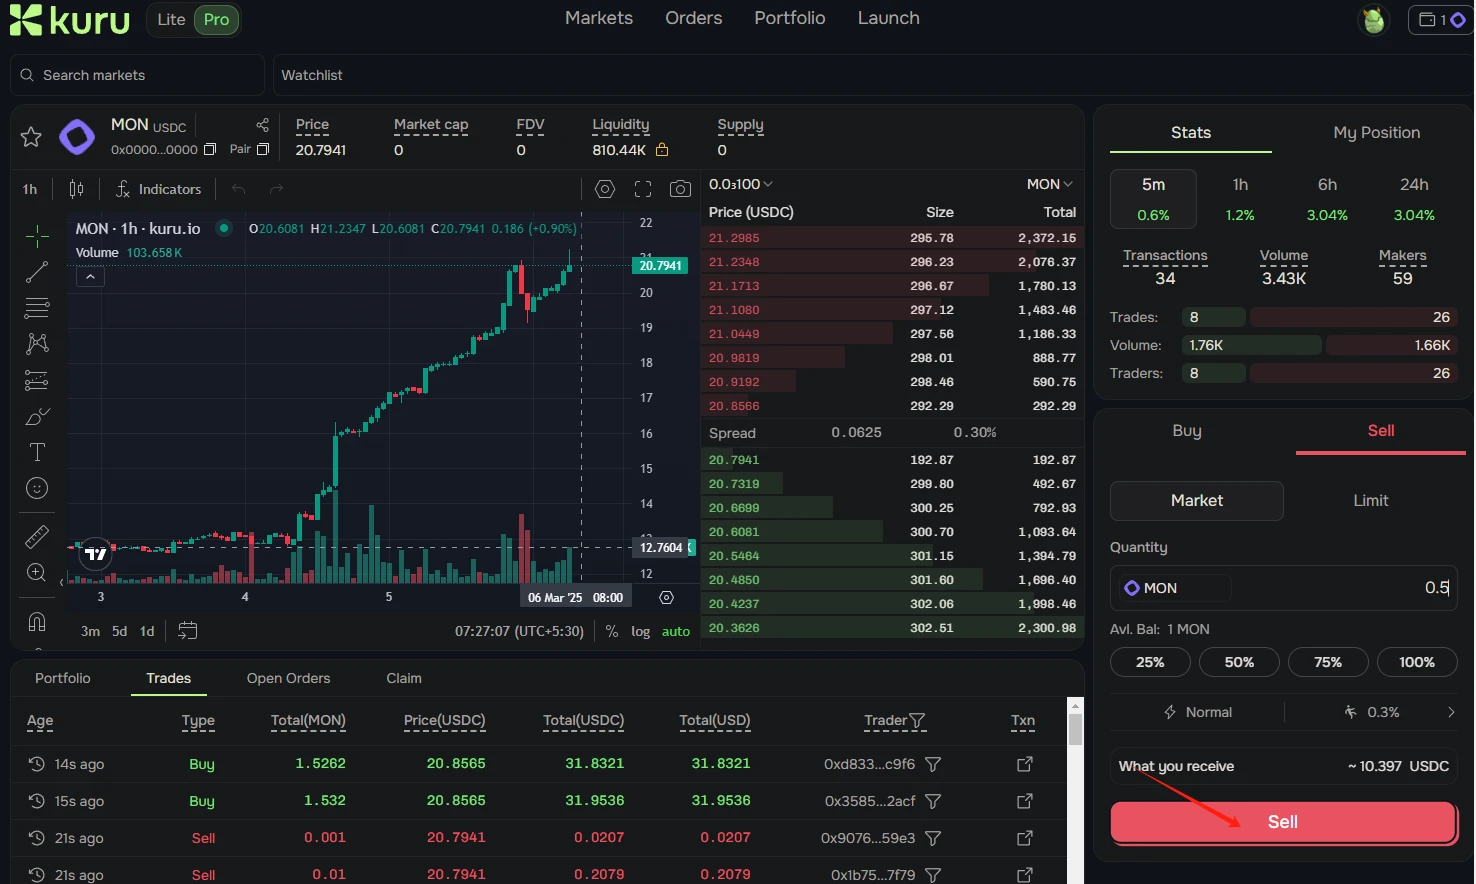
Task: Select the text annotation tool
Action: click(x=37, y=452)
